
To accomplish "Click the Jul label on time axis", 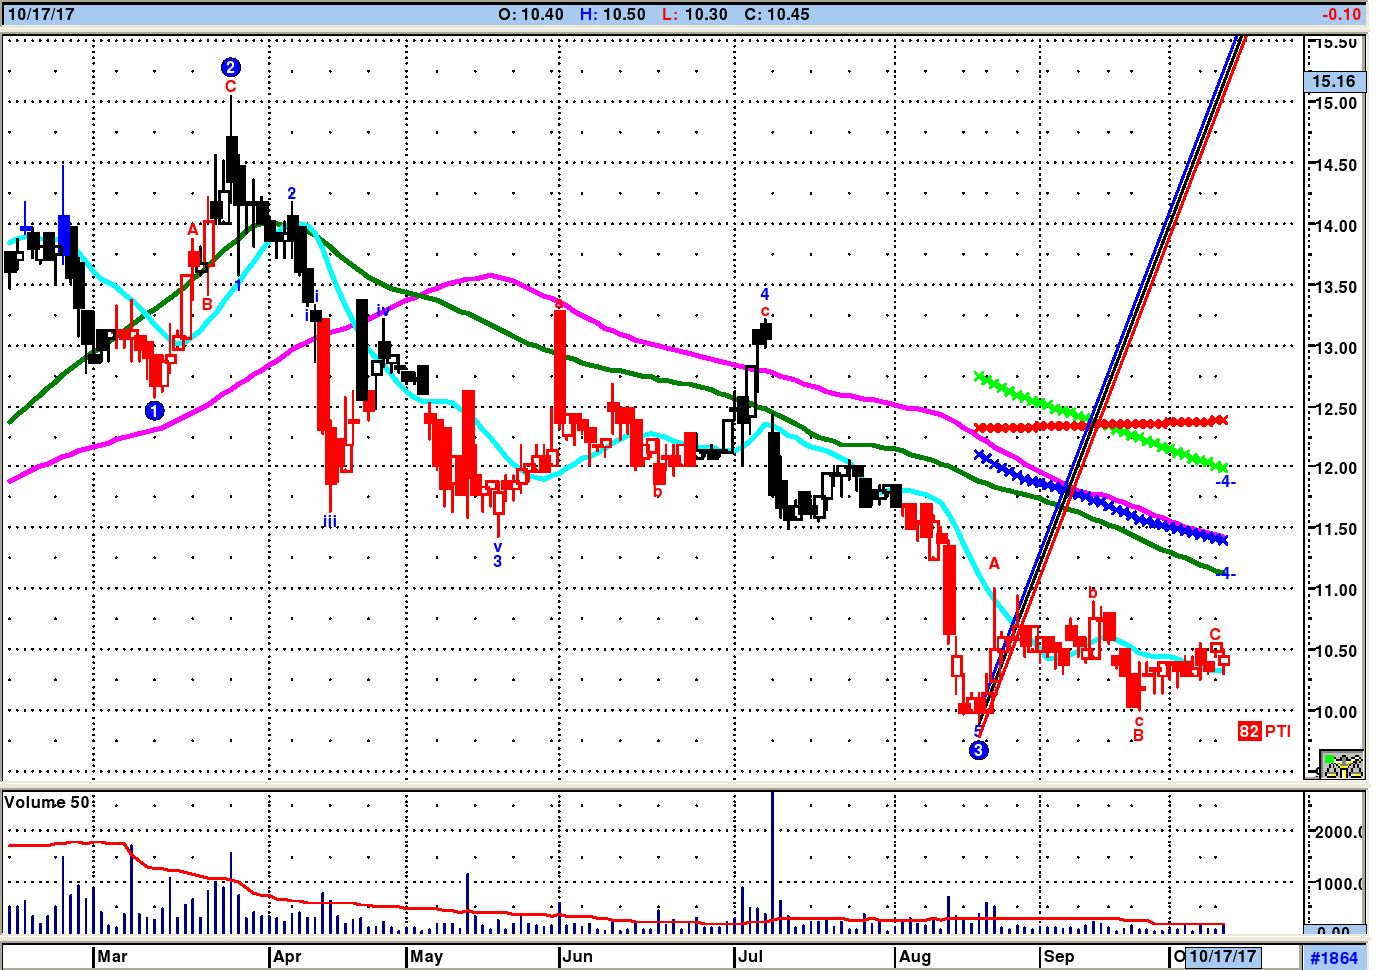I will coord(750,956).
